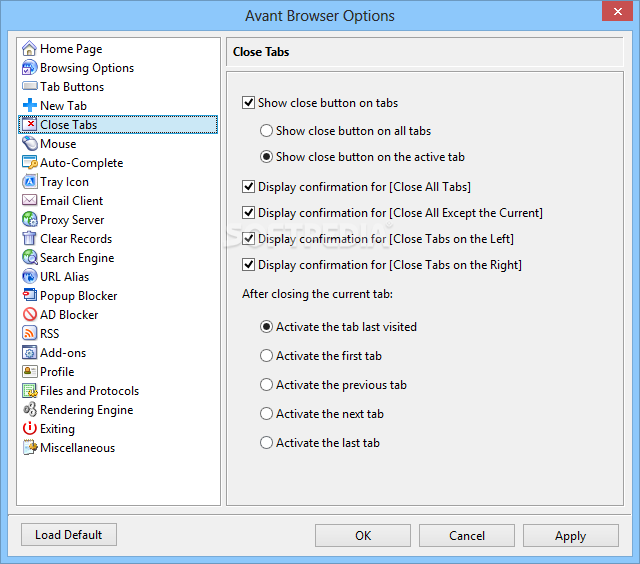This screenshot has width=640, height=564.
Task: Go to Tab Buttons settings
Action: [72, 87]
